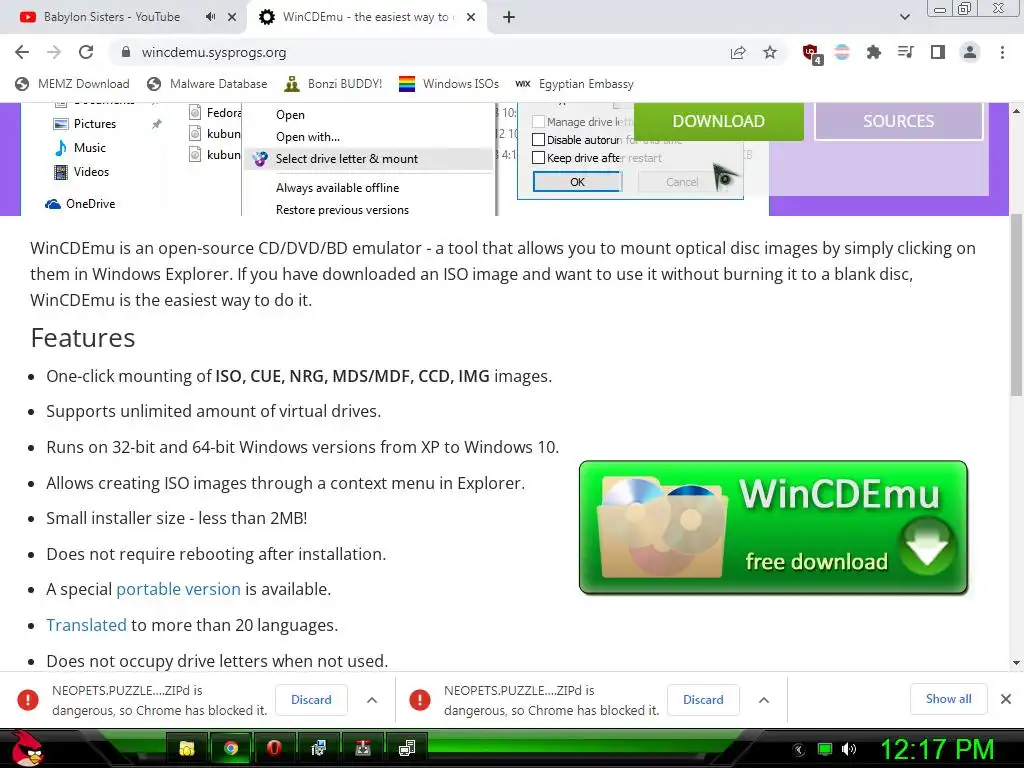
Task: Open the Egyptian Embassy bookmark
Action: (x=575, y=84)
